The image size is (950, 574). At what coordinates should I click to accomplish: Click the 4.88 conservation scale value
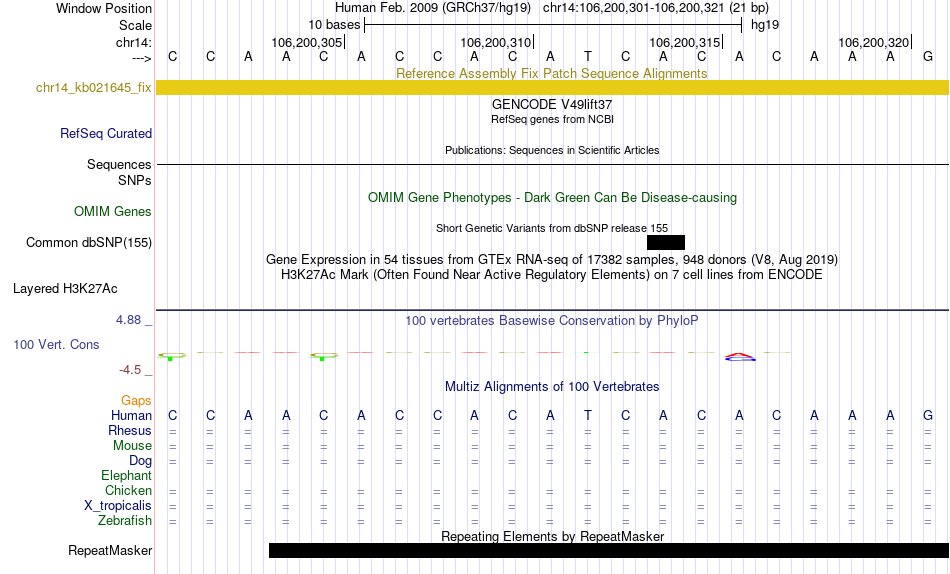tap(128, 319)
